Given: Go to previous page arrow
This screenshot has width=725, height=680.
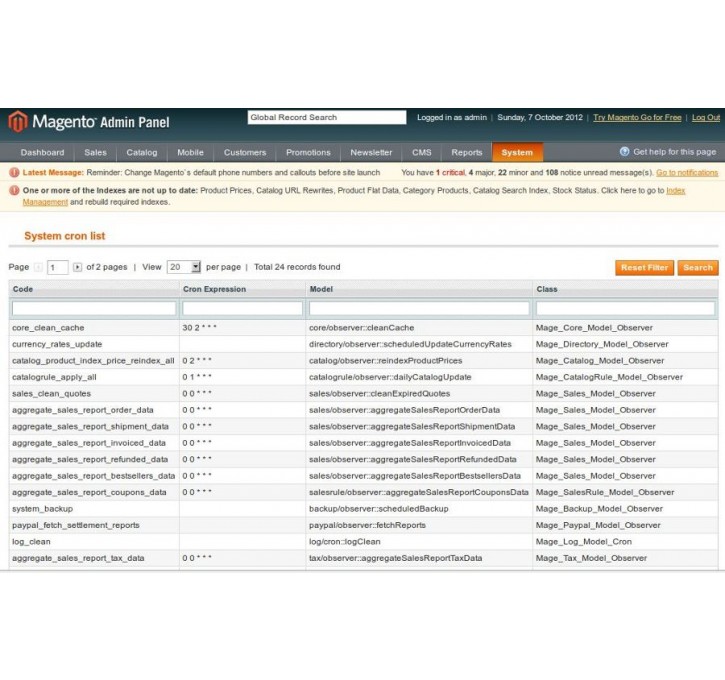Looking at the screenshot, I should 38,267.
